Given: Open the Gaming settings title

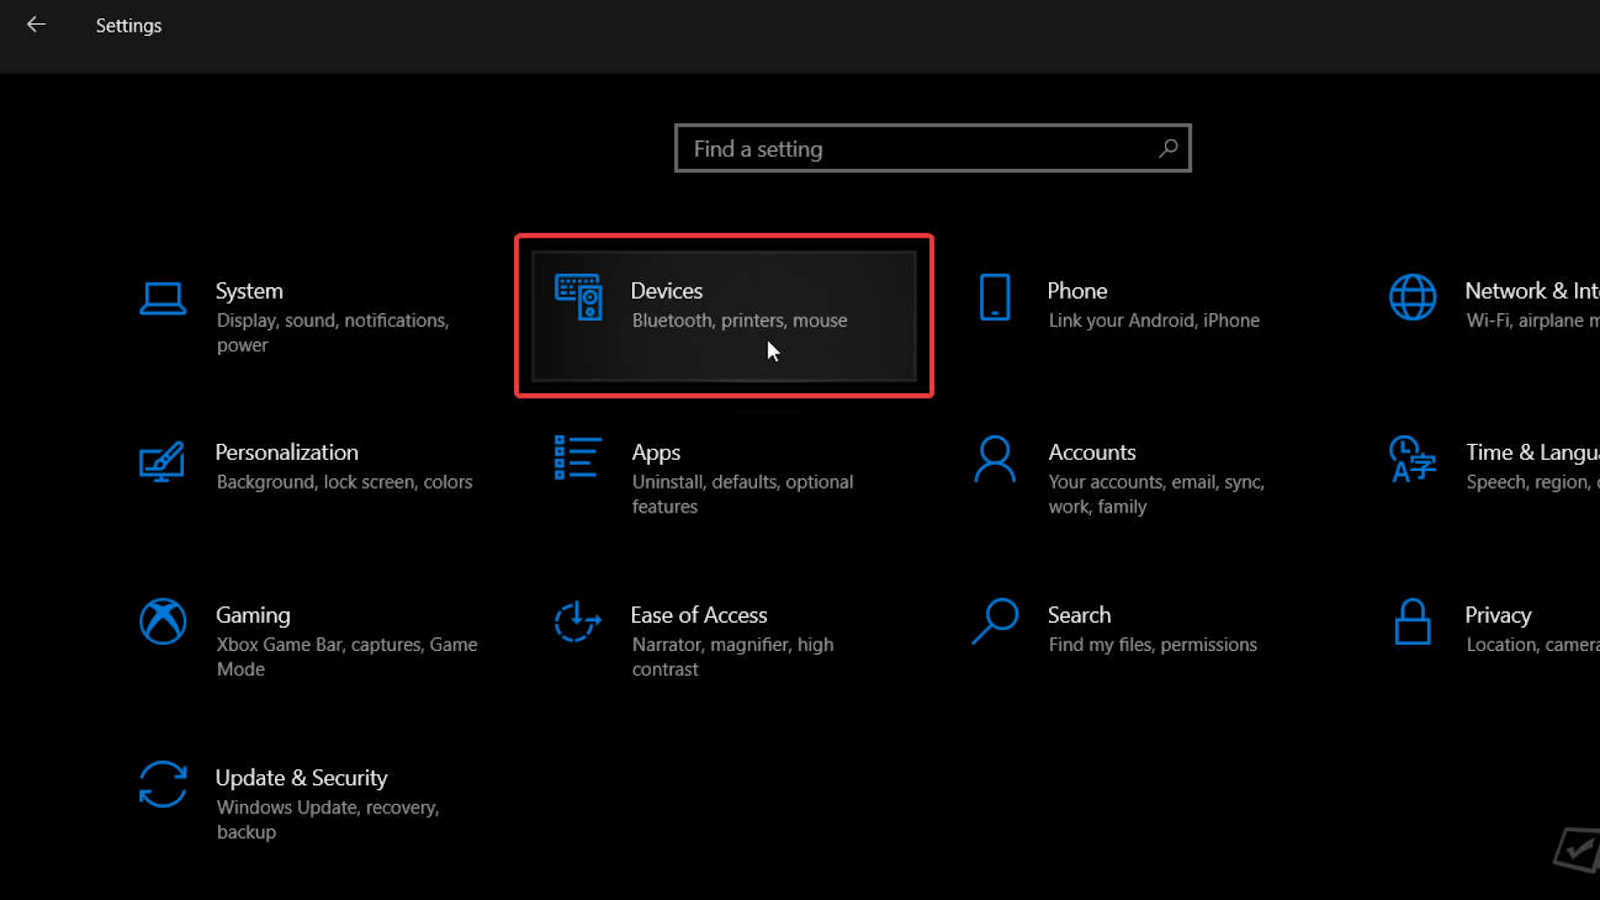Looking at the screenshot, I should (253, 615).
